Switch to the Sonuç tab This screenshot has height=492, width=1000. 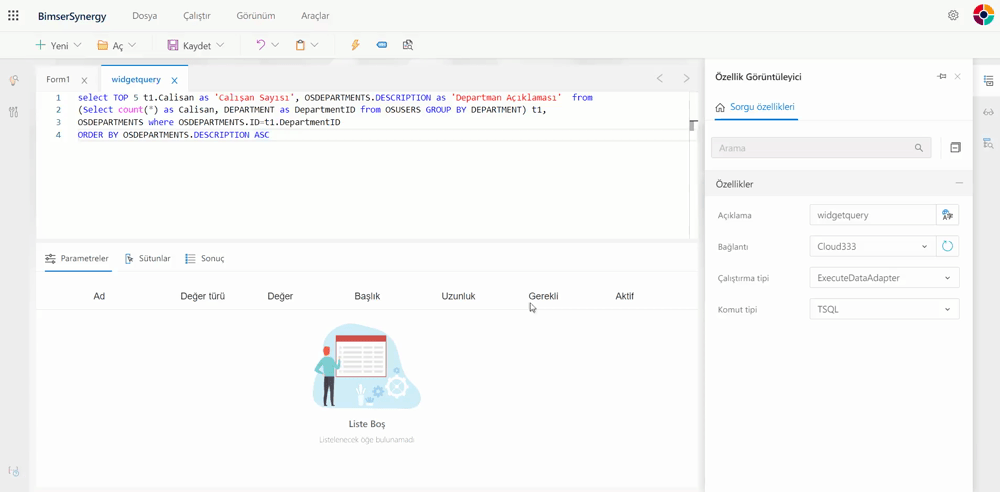[x=204, y=259]
